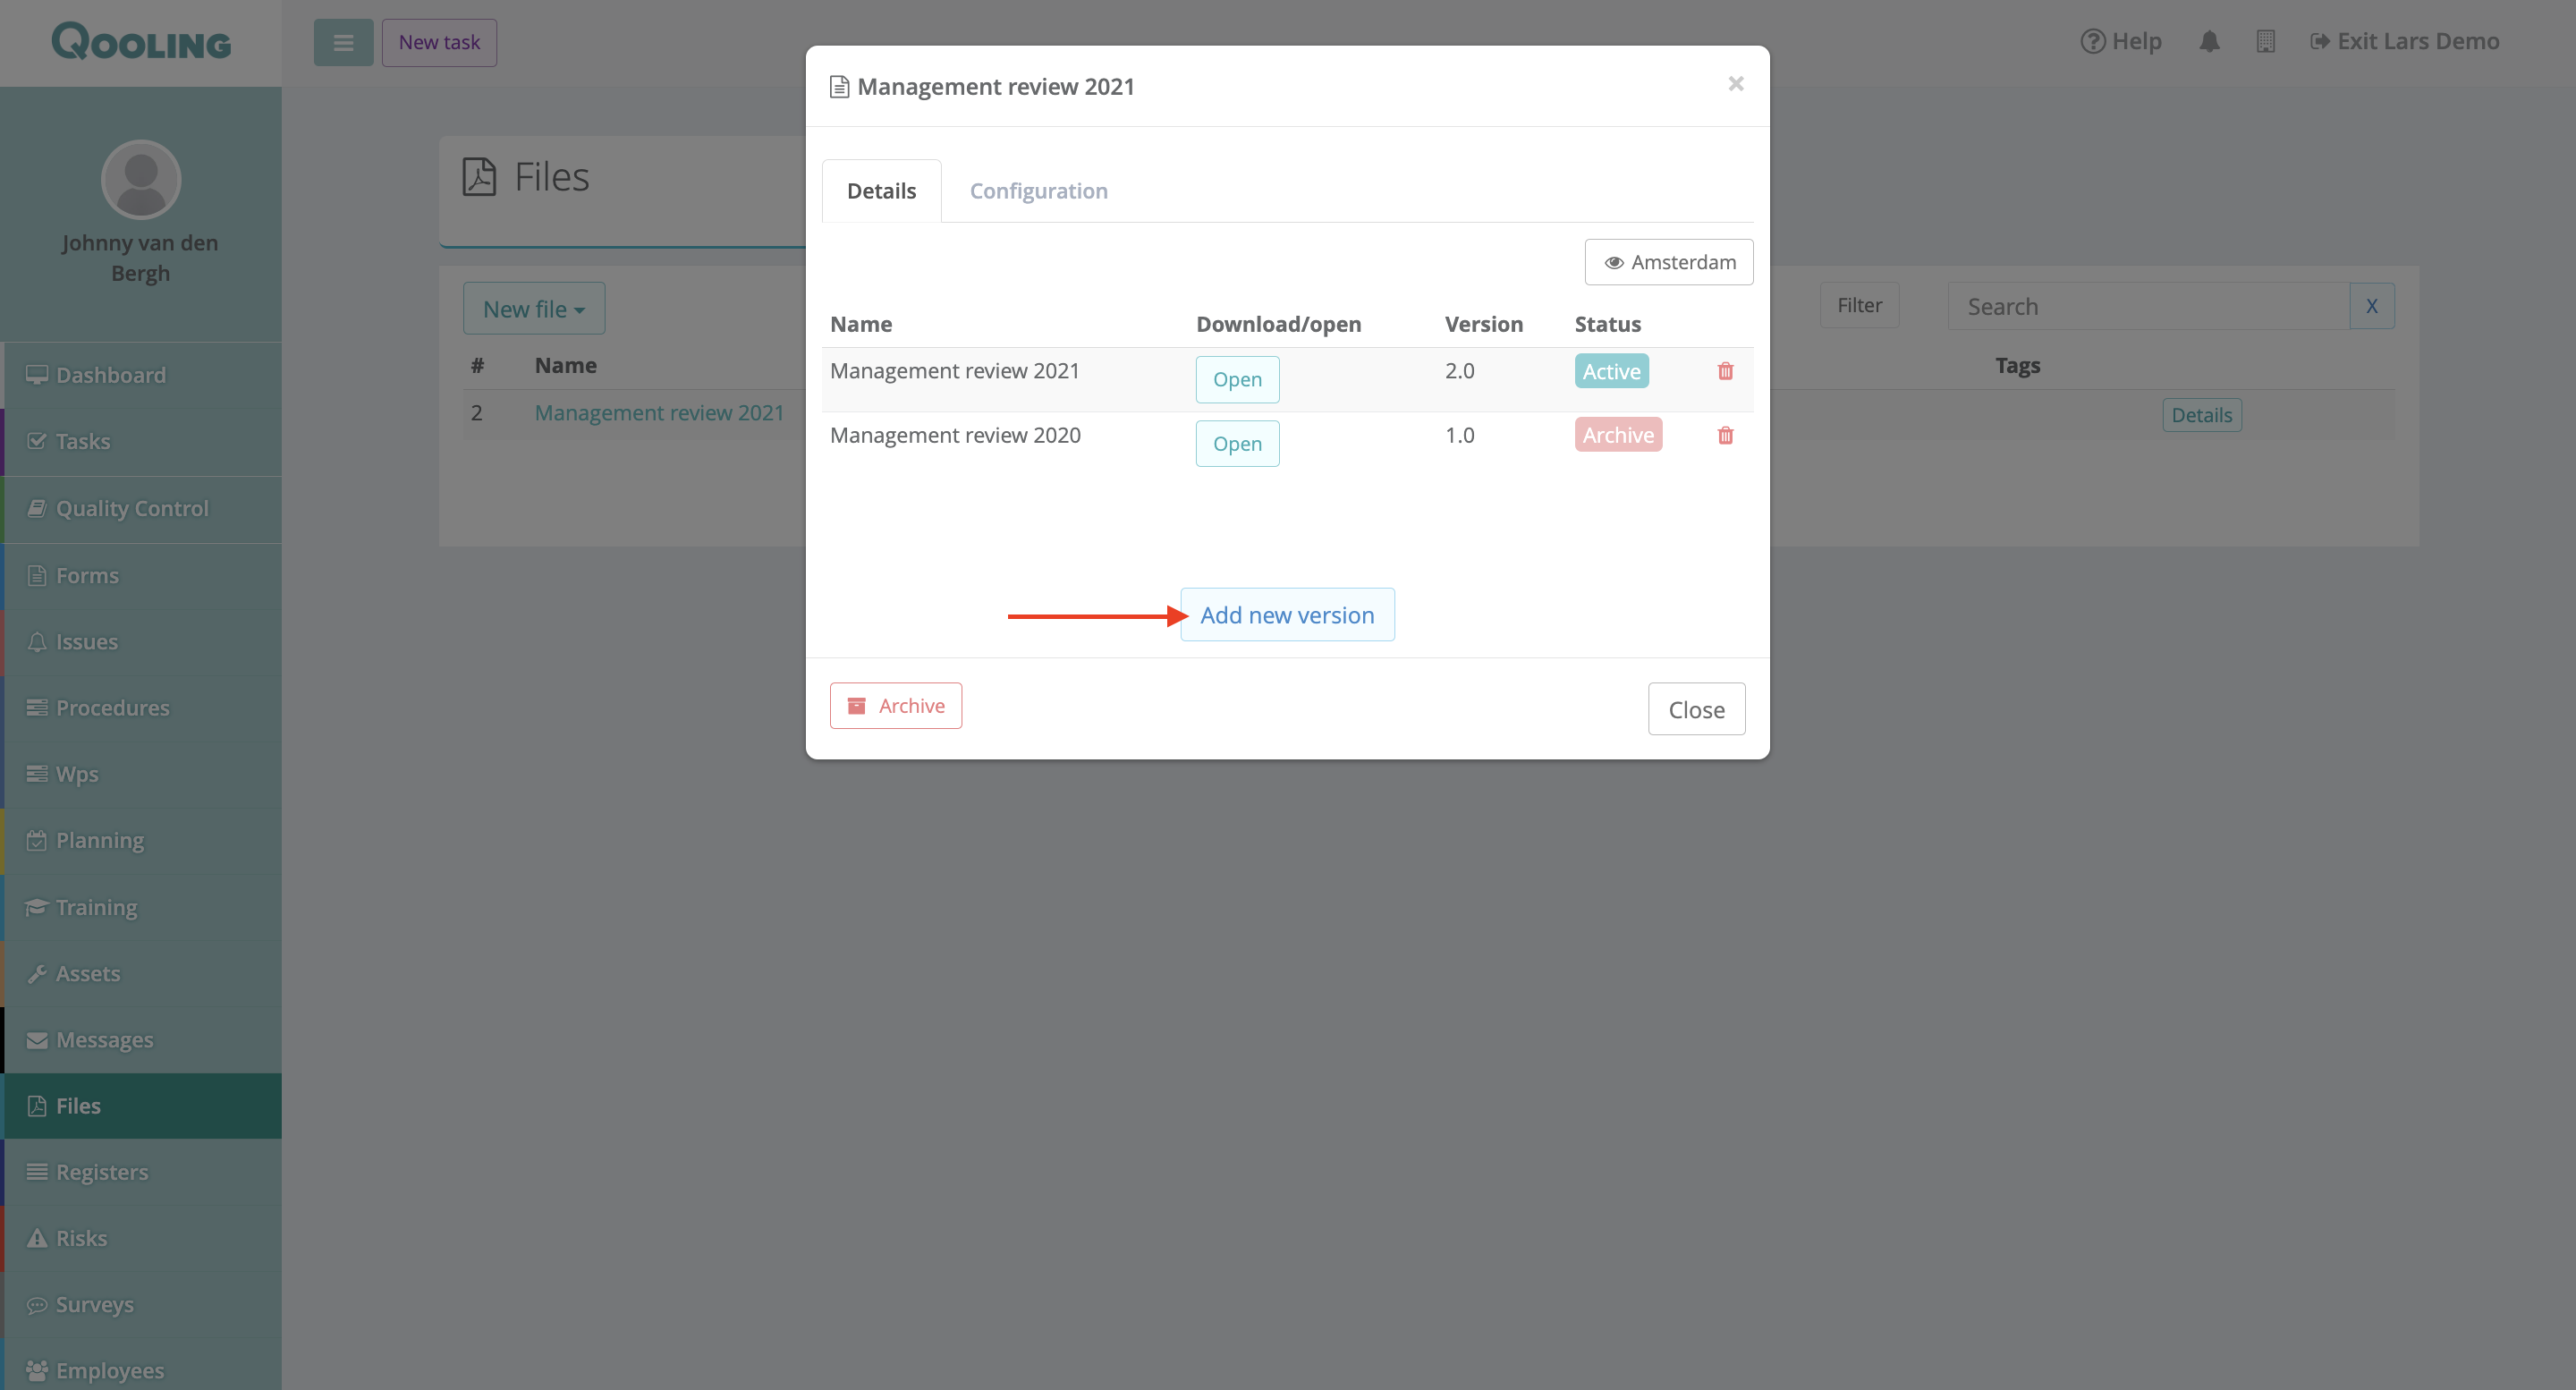Delete Management review 2021 version with trash icon
This screenshot has height=1390, width=2576.
pyautogui.click(x=1725, y=371)
